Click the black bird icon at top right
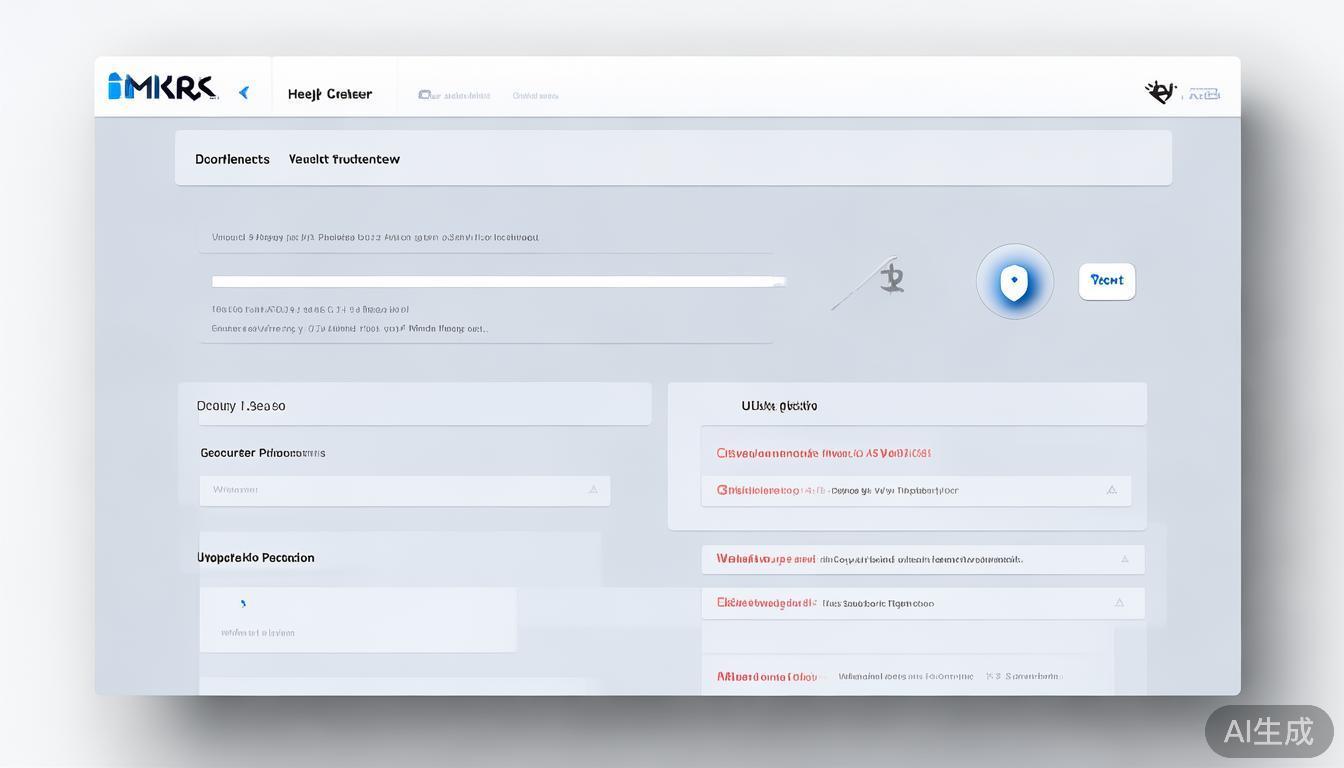 [1160, 92]
